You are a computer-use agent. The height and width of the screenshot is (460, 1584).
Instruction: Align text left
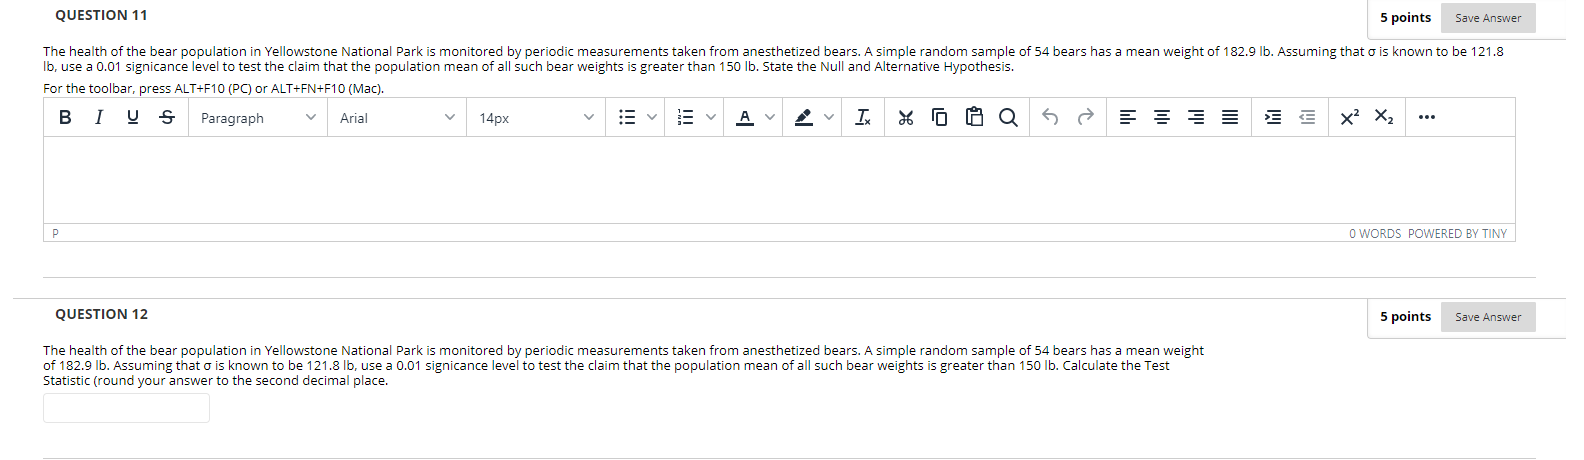pyautogui.click(x=1128, y=117)
